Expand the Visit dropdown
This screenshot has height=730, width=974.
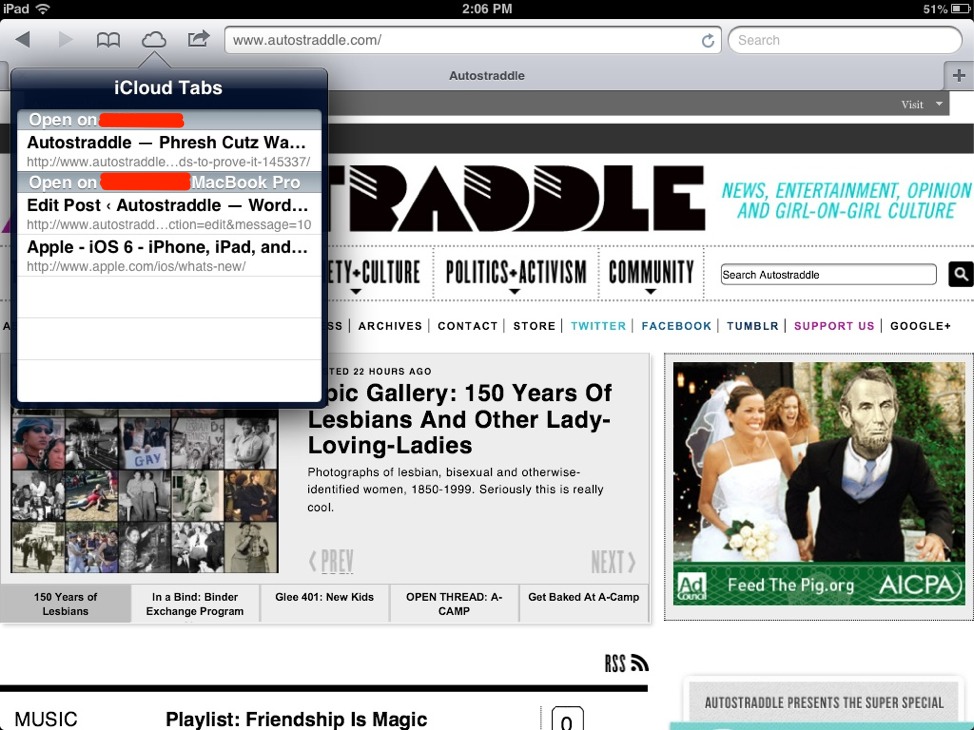tap(922, 104)
